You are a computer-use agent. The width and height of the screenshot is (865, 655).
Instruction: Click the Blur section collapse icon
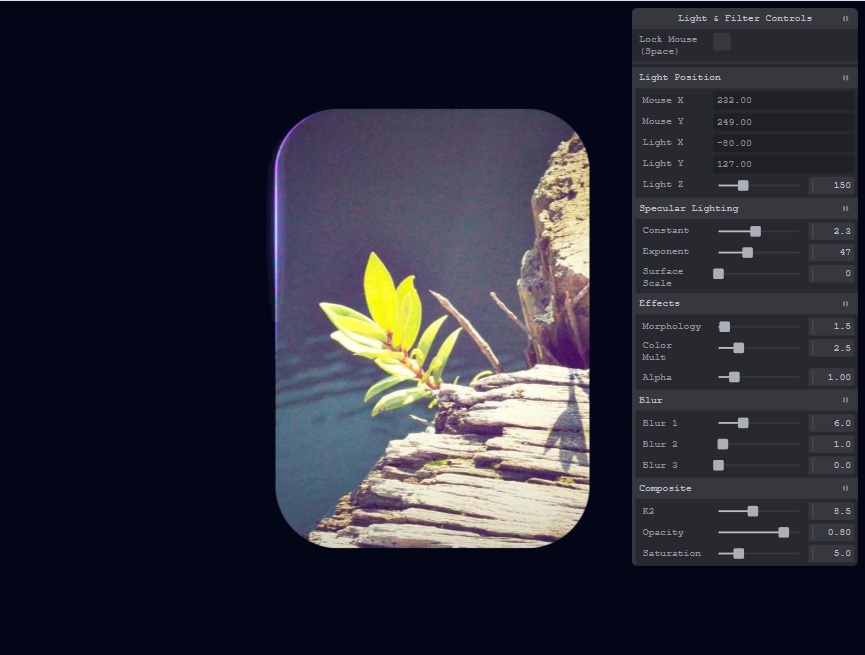(845, 400)
